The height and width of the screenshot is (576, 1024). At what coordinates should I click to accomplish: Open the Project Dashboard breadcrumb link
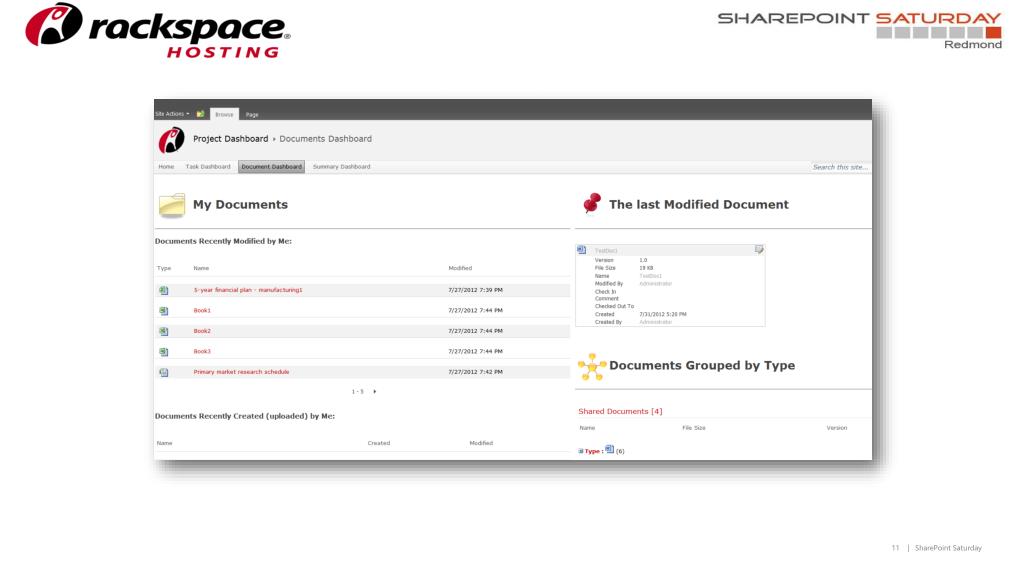(x=231, y=138)
